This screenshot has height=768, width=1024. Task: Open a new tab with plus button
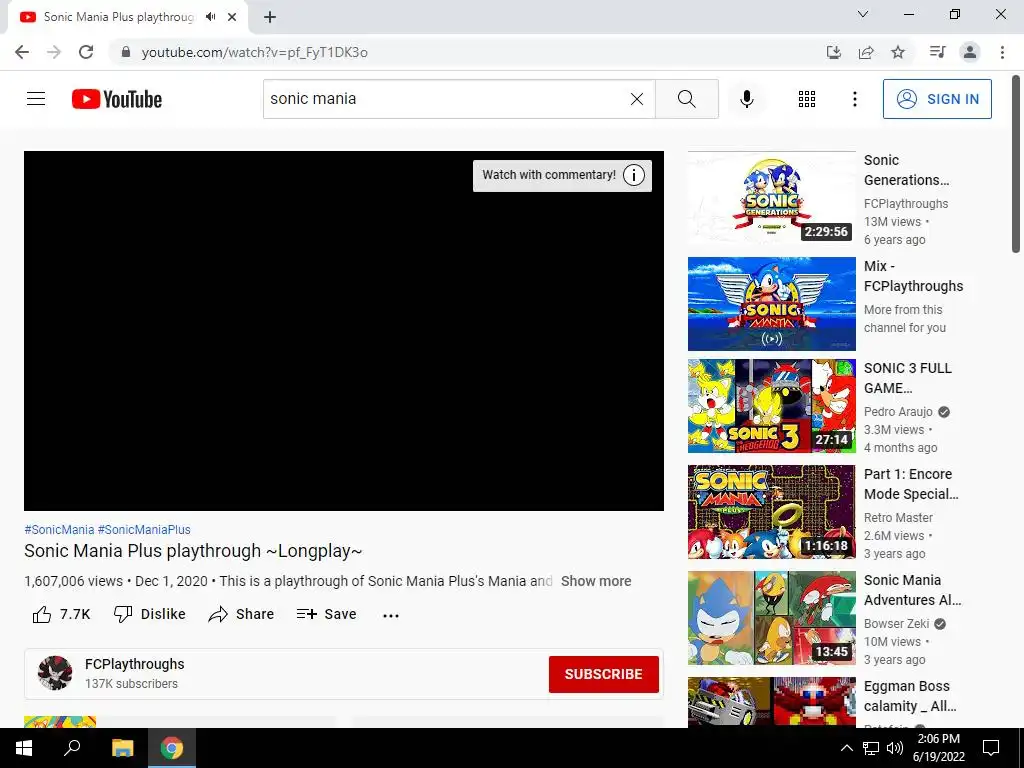(x=270, y=17)
